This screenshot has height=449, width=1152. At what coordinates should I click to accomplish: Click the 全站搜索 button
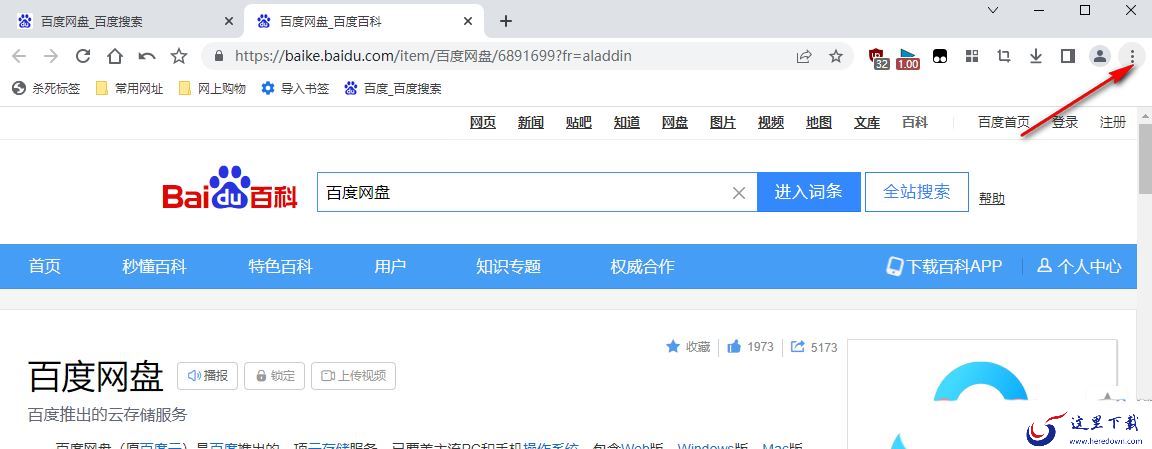coord(916,193)
